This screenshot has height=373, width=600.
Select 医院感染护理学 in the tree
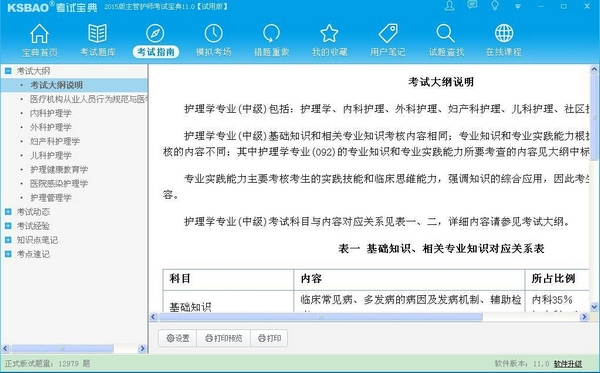pyautogui.click(x=59, y=184)
